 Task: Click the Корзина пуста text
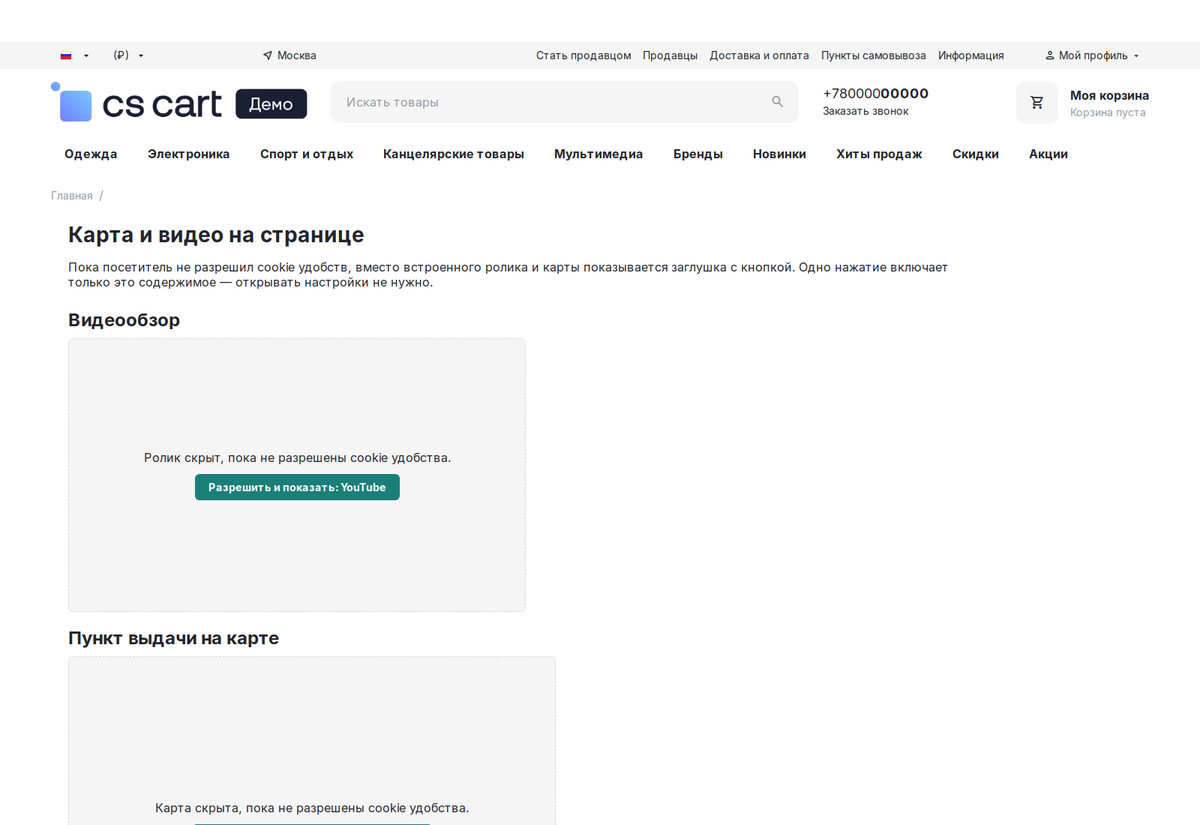(1108, 113)
